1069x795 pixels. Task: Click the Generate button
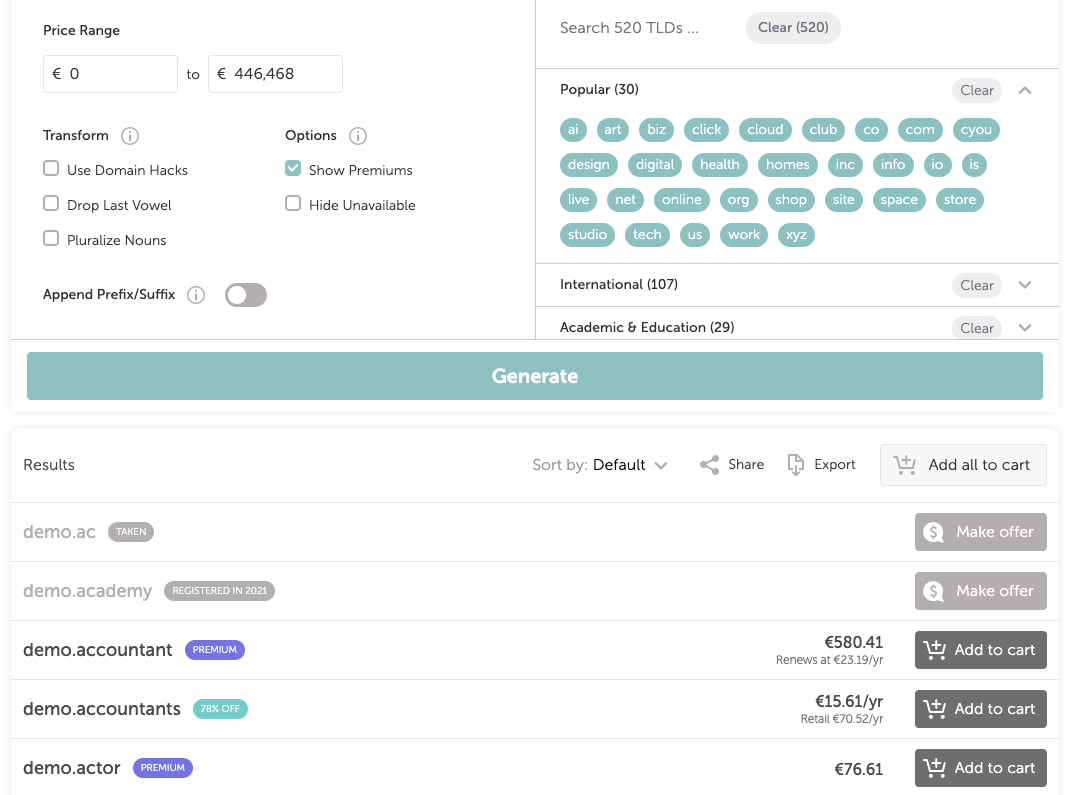(x=534, y=375)
